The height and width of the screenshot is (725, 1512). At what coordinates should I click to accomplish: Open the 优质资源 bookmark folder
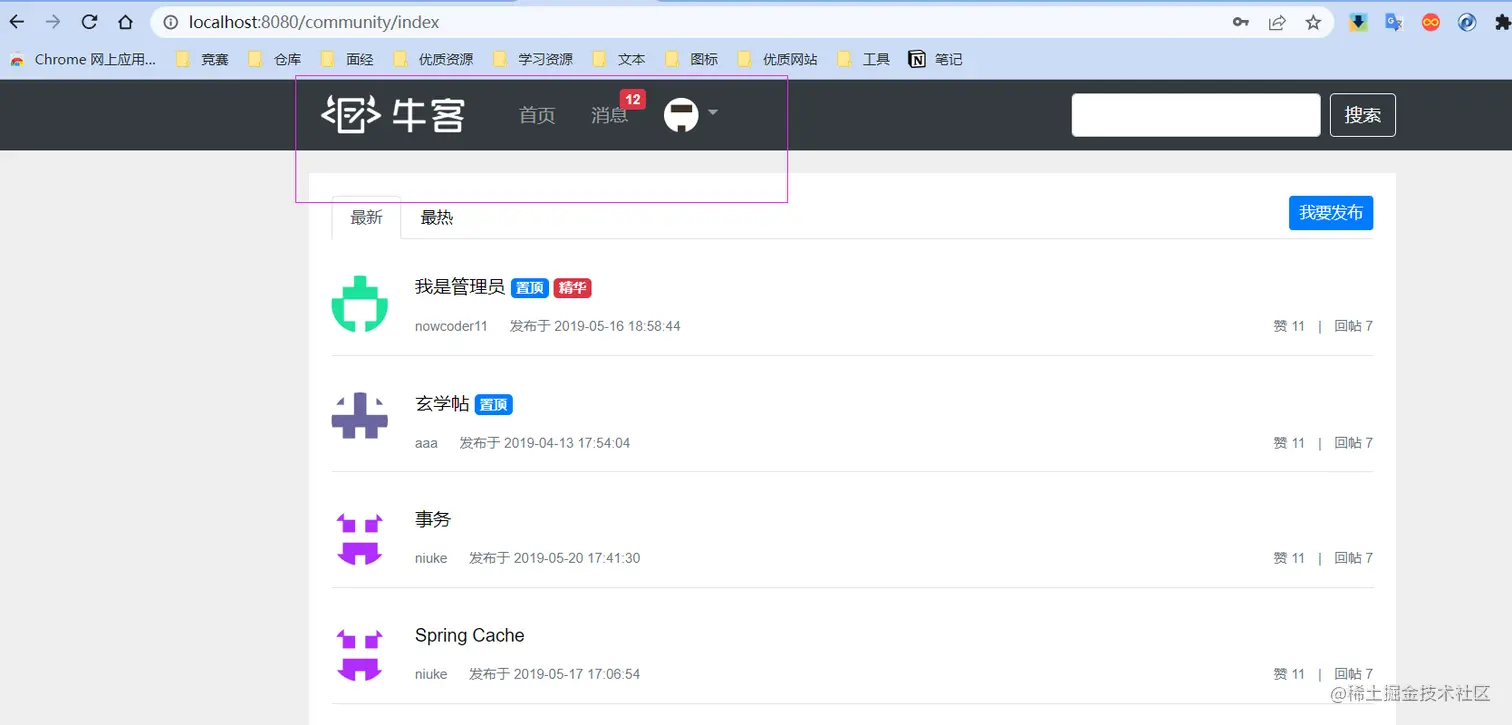tap(433, 59)
